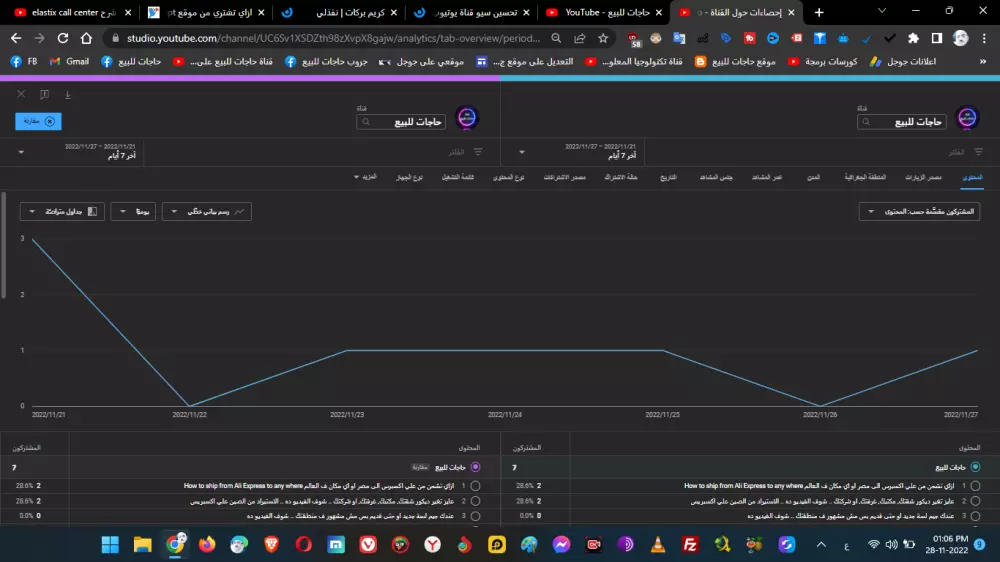
Task: Open the 'موقع حاجات للبيع' bookmark
Action: (x=735, y=62)
